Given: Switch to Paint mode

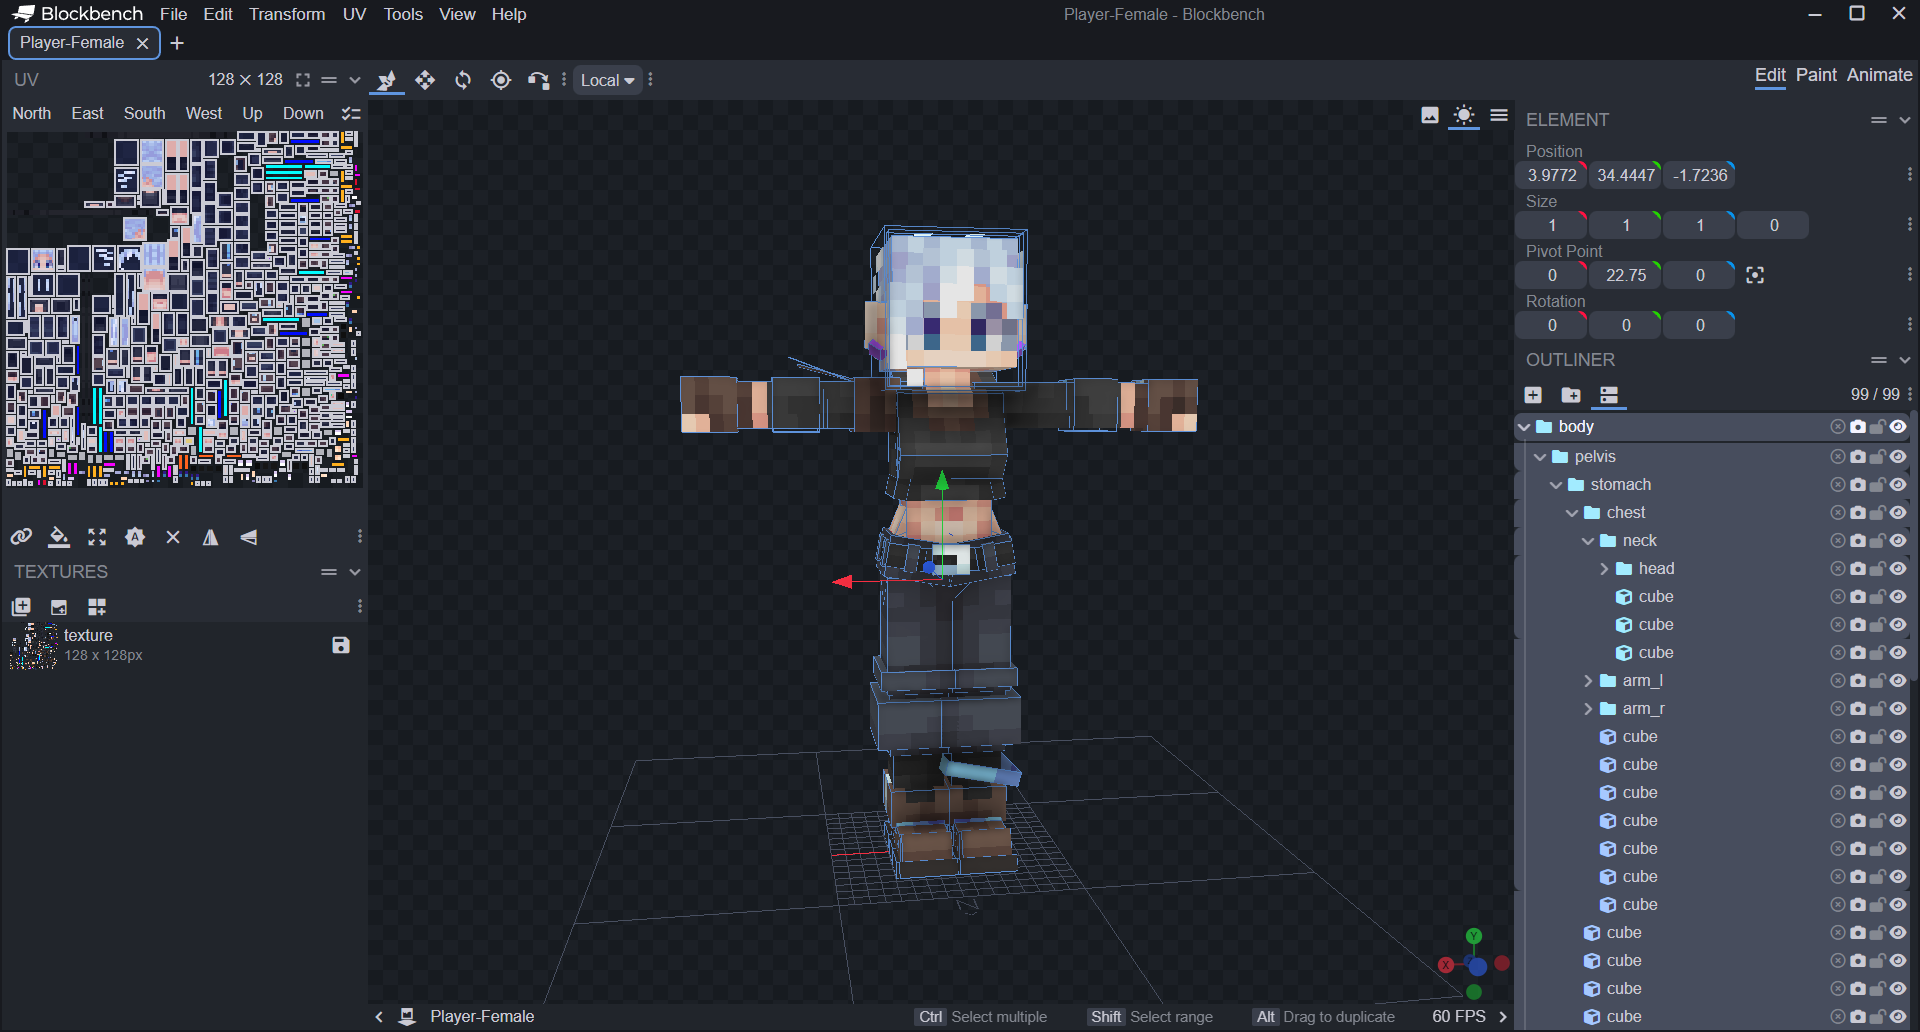Looking at the screenshot, I should point(1817,75).
